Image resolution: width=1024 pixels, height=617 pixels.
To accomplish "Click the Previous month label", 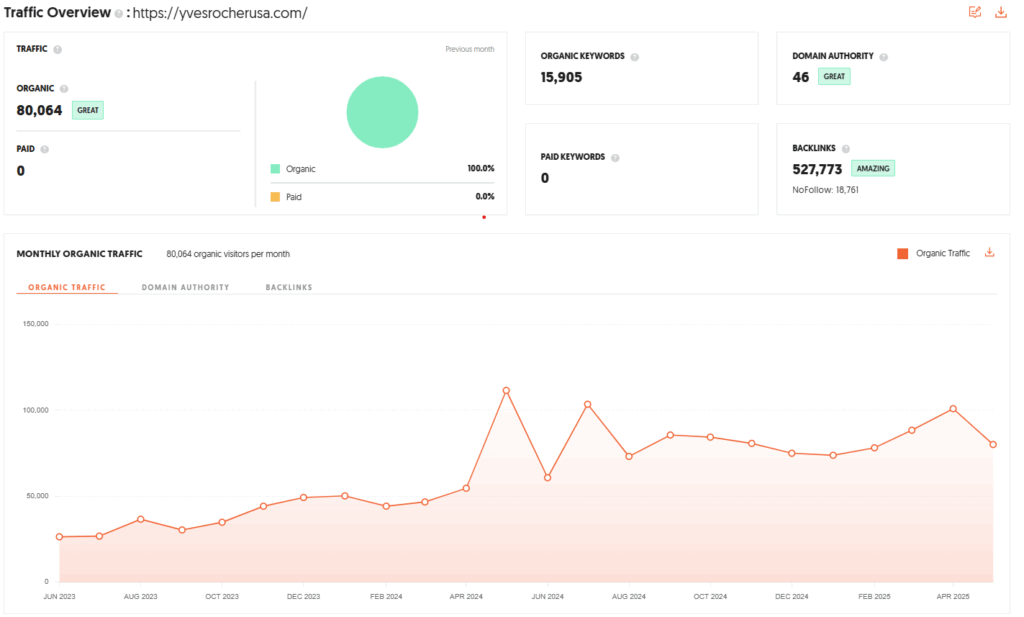I will 470,50.
